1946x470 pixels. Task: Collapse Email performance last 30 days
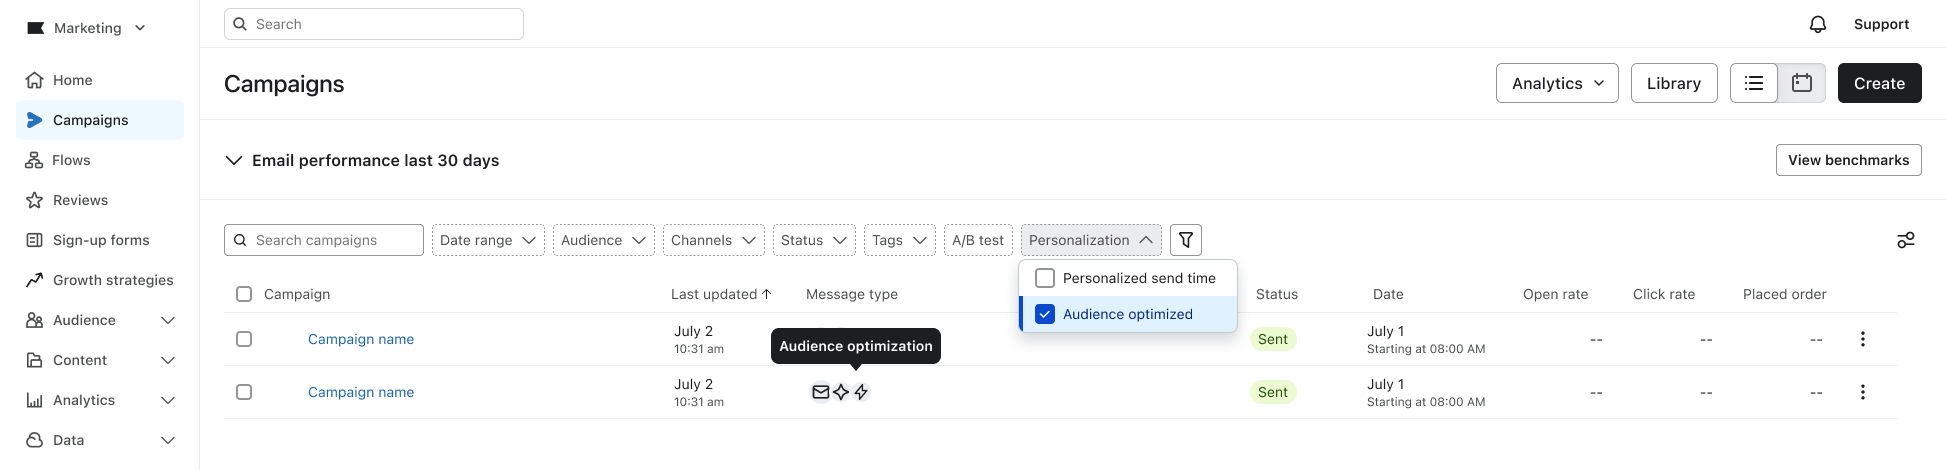pos(234,160)
